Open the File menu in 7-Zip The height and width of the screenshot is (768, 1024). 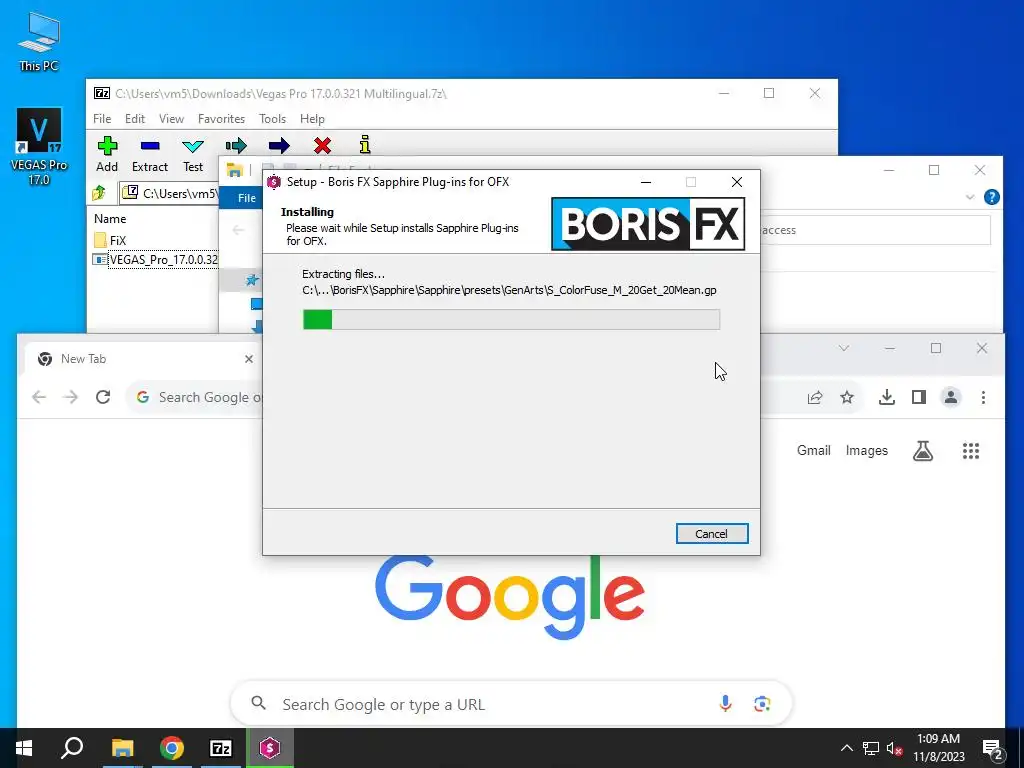[102, 119]
